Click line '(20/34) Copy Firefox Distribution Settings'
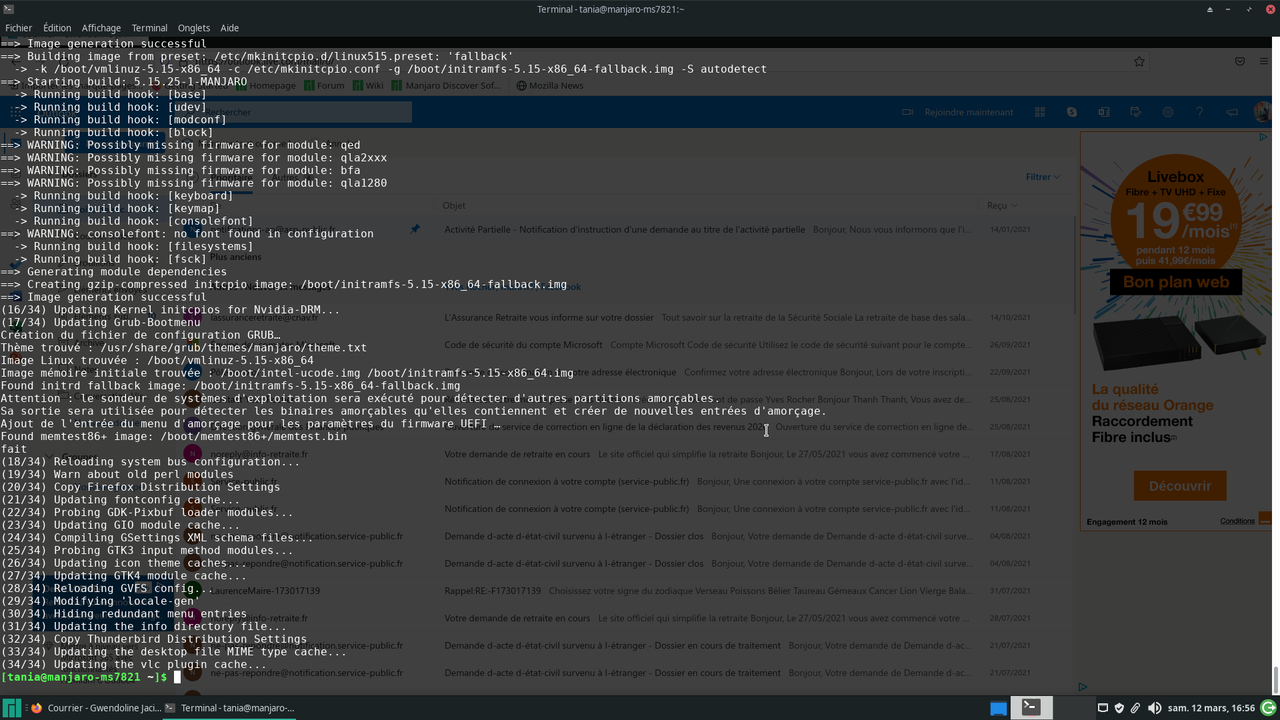This screenshot has width=1280, height=720. [x=140, y=487]
